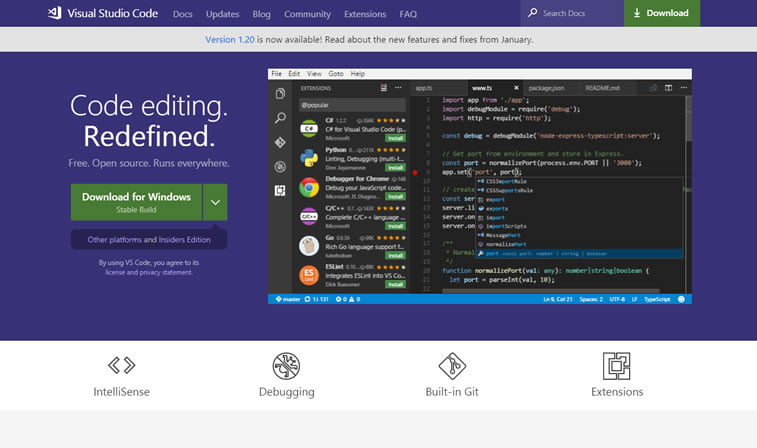757x448 pixels.
Task: Open the license link
Action: [115, 272]
